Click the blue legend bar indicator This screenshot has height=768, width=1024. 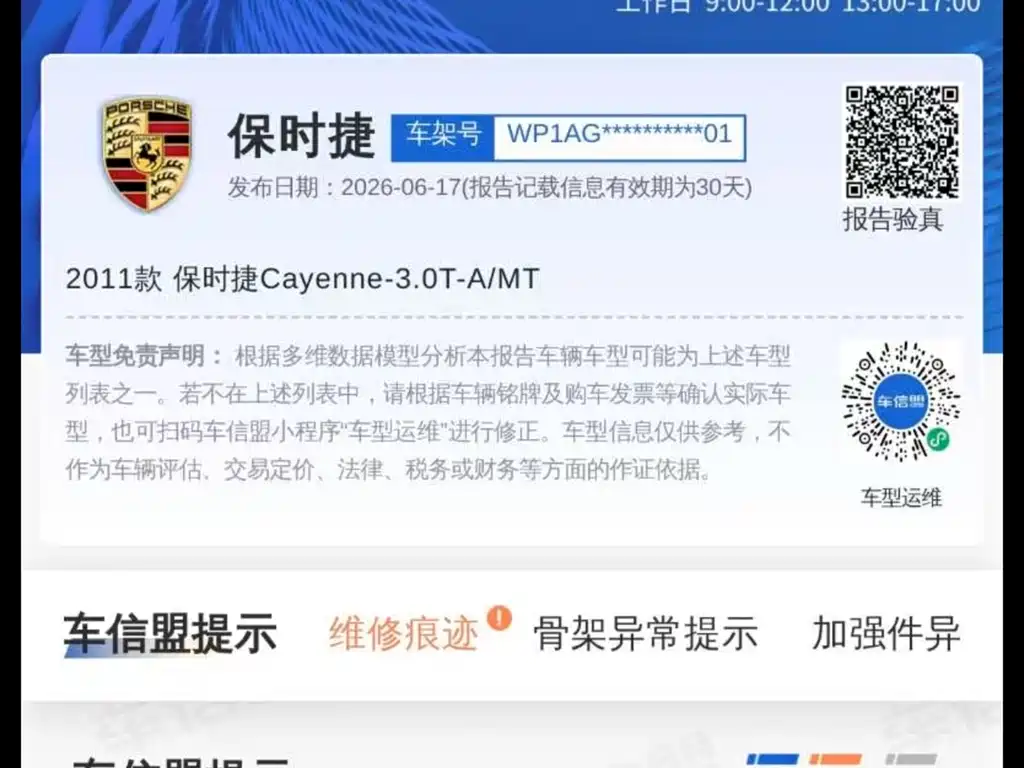pyautogui.click(x=772, y=759)
